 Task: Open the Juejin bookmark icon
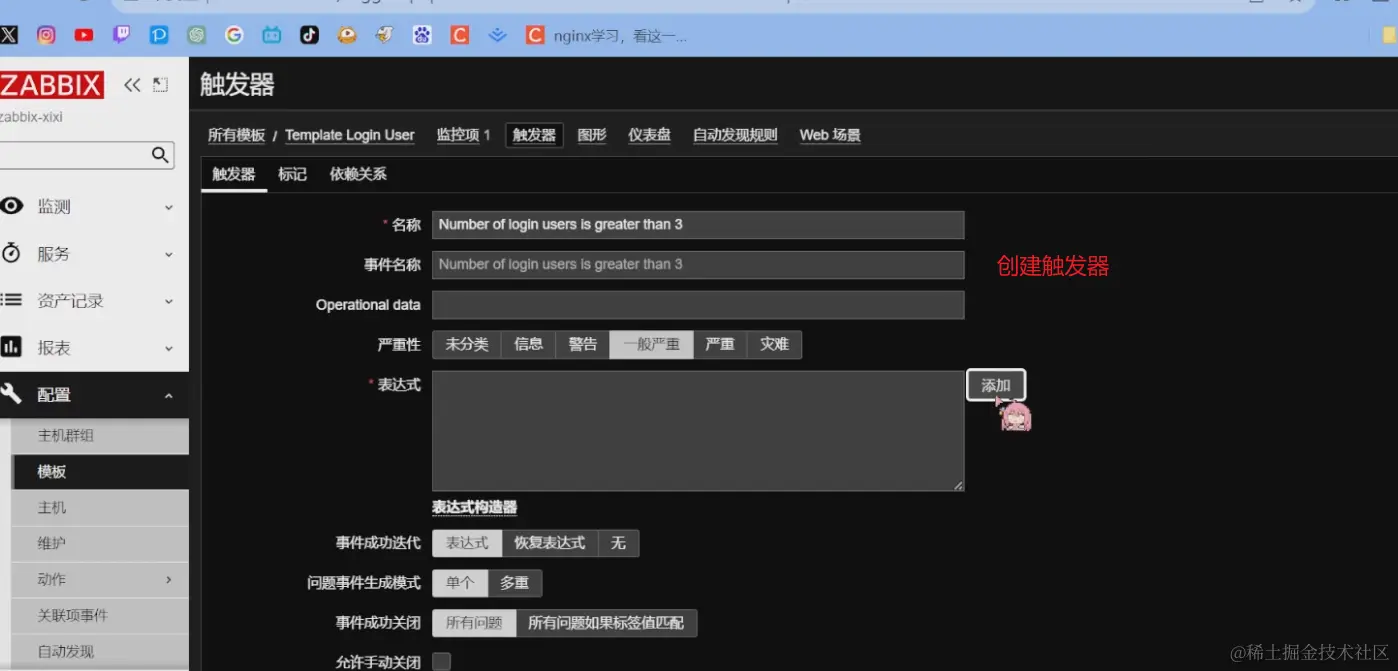497,35
